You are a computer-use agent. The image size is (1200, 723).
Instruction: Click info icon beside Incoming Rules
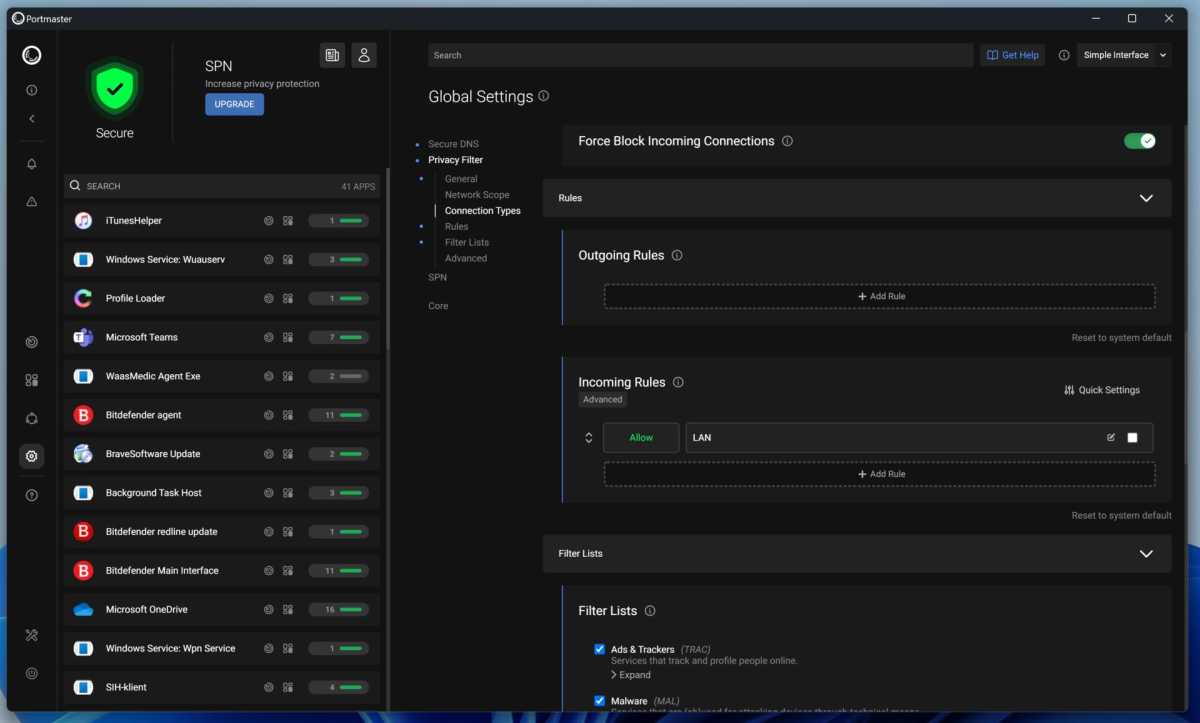pos(678,382)
